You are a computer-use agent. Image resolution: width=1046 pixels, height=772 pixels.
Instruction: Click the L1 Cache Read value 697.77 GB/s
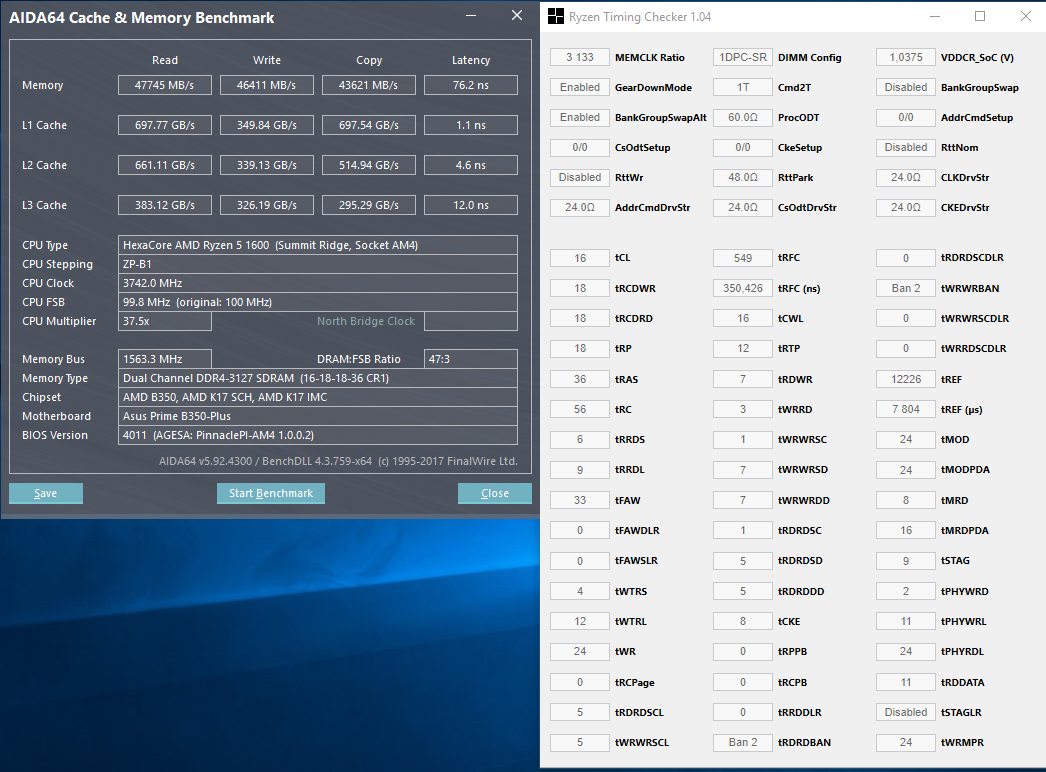click(x=165, y=125)
